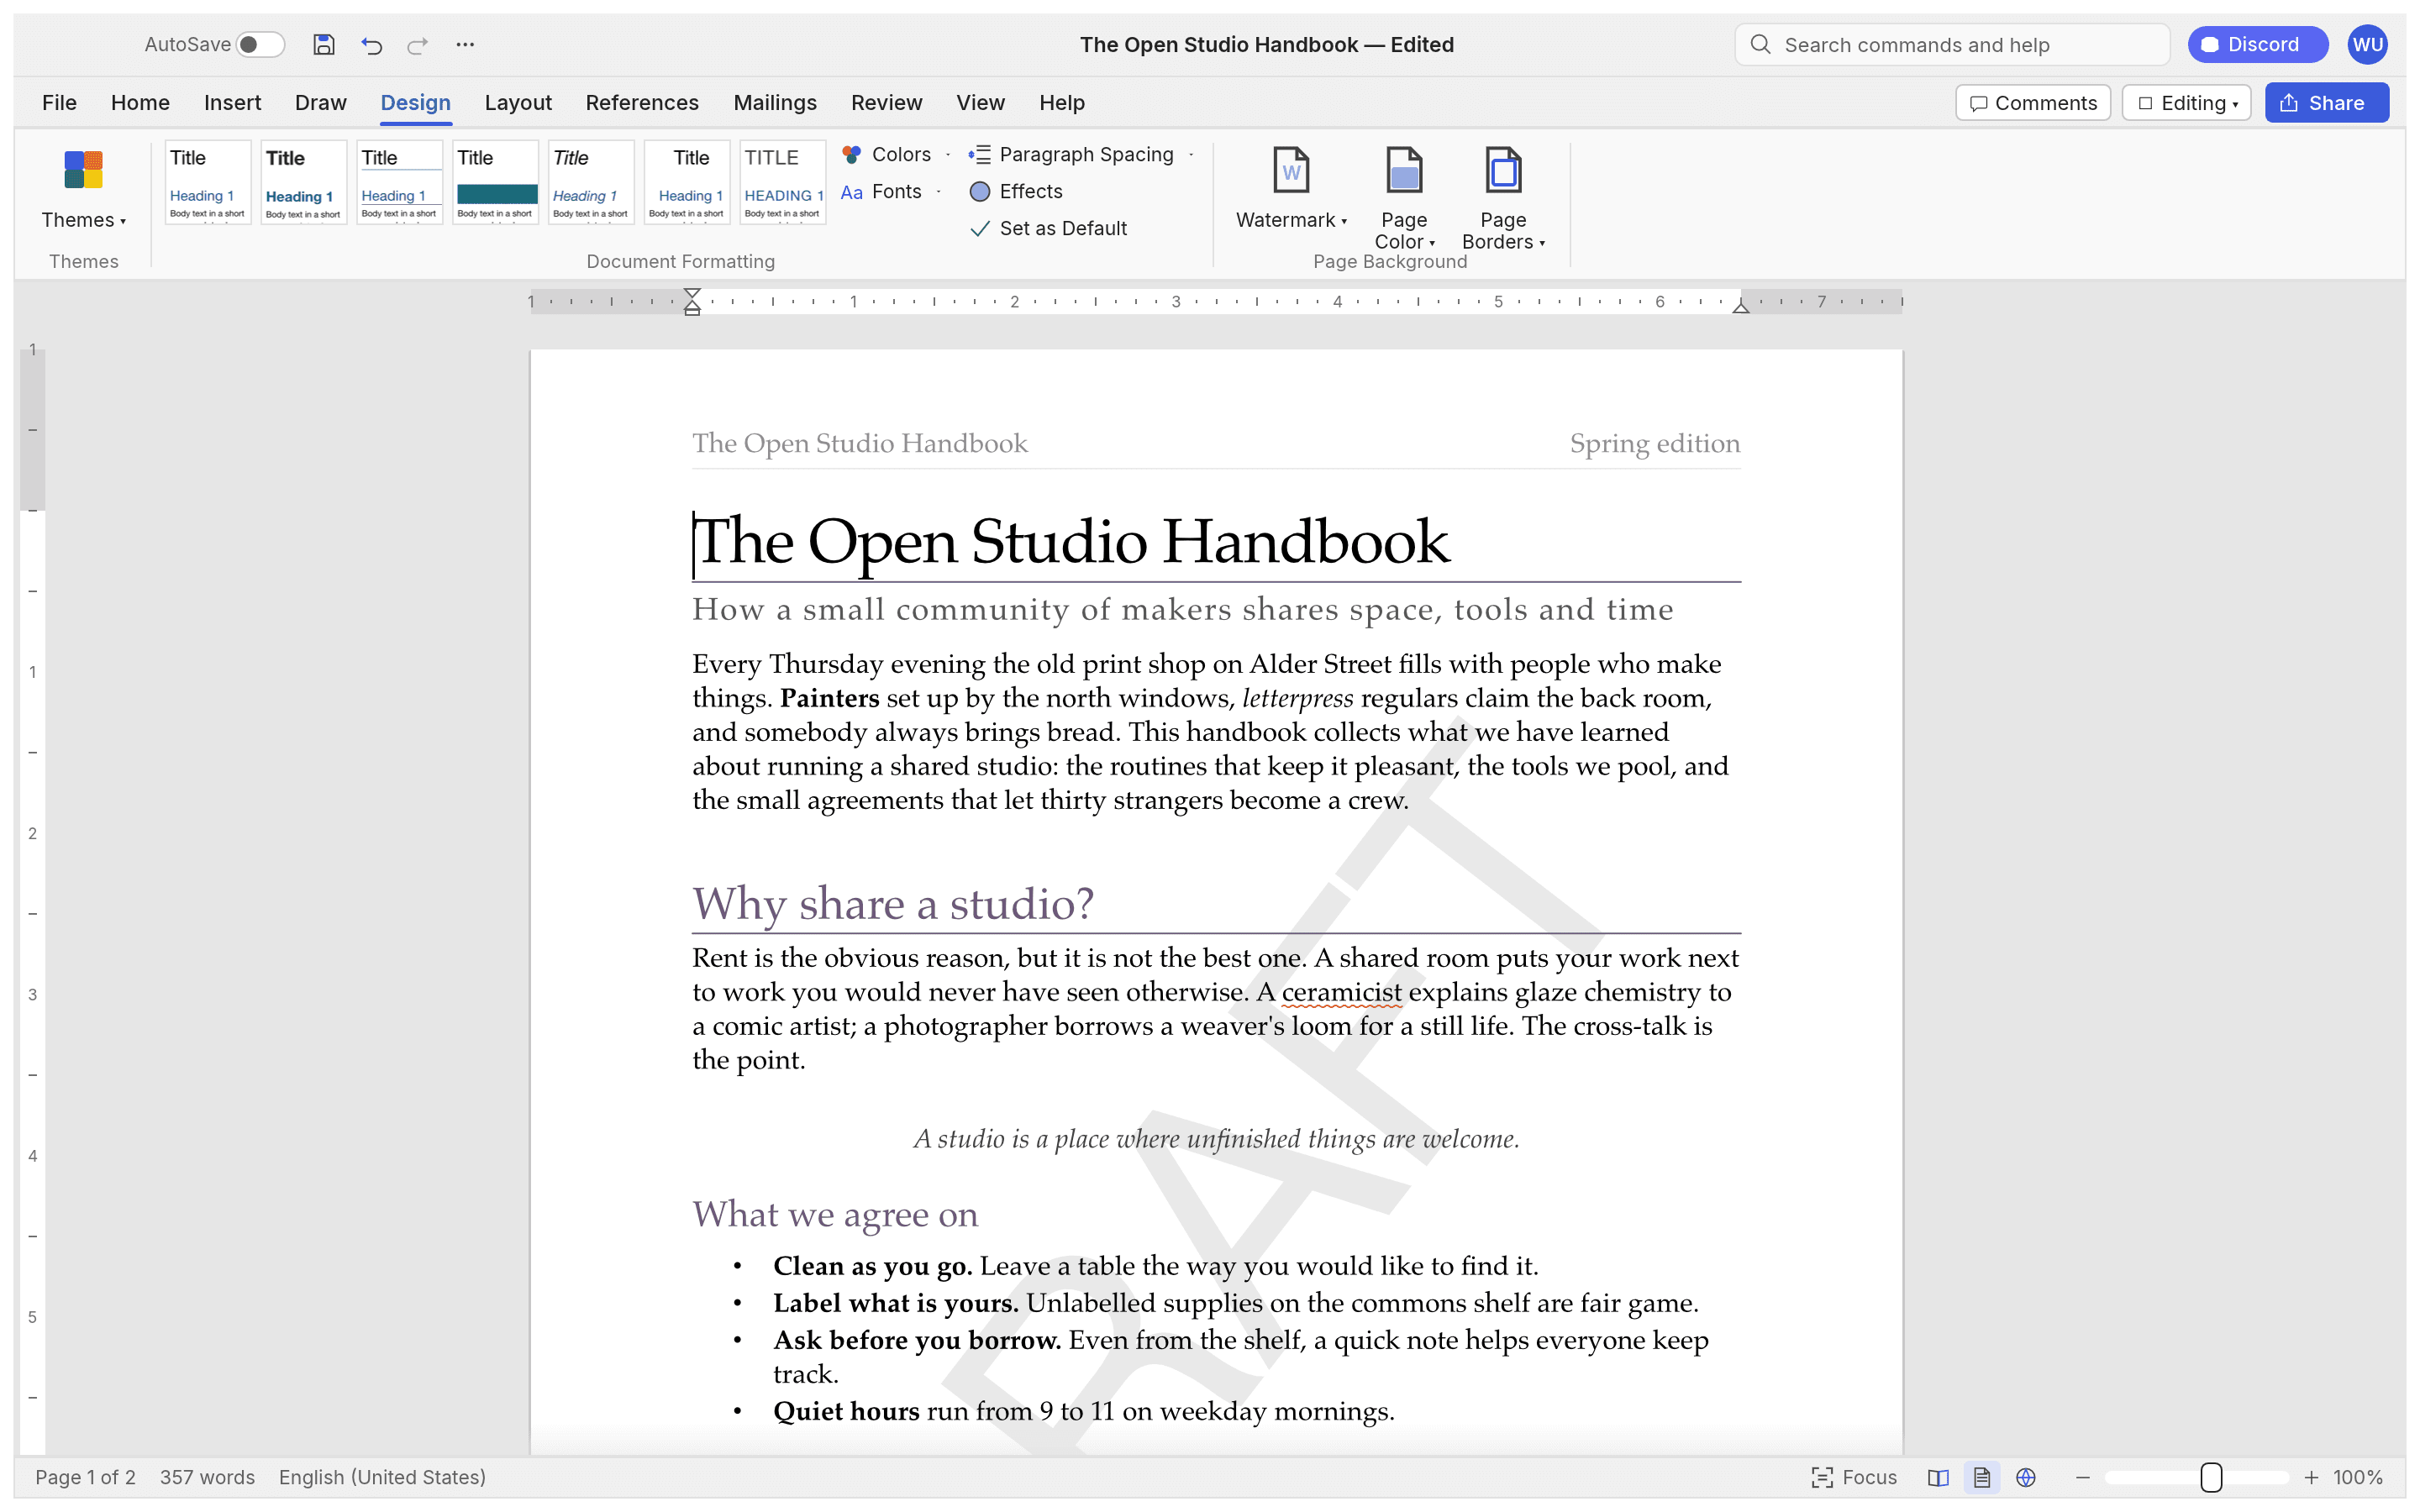Toggle the AutoSave switch
Image resolution: width=2420 pixels, height=1512 pixels.
(x=260, y=44)
